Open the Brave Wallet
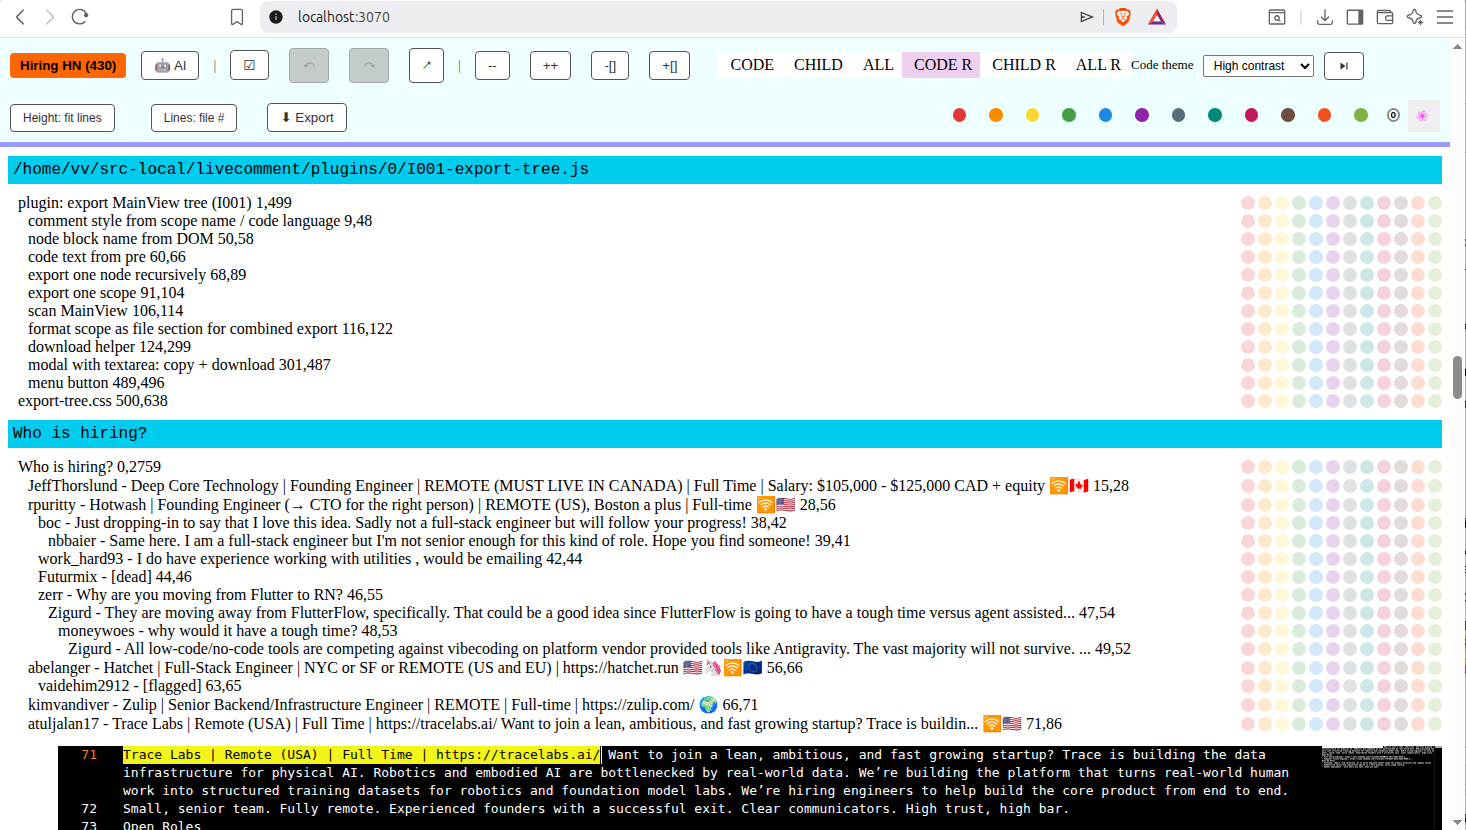The width and height of the screenshot is (1466, 830). click(1385, 17)
